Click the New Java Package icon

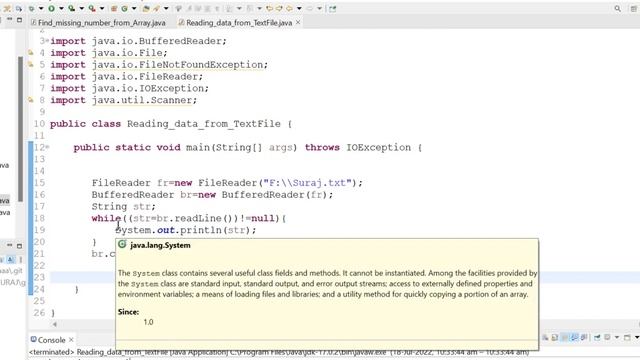[x=113, y=8]
